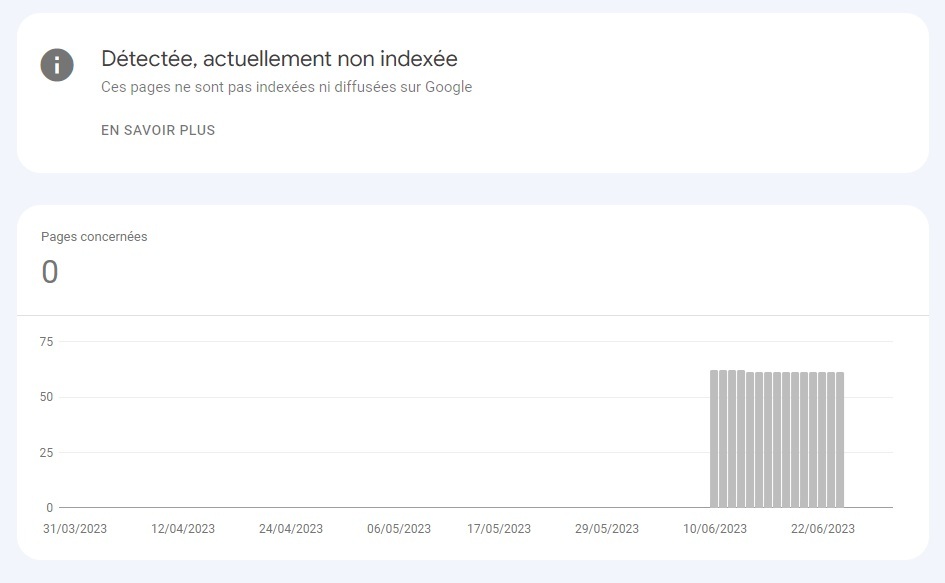This screenshot has height=583, width=945.
Task: Select the heading 'Détectée, actuellement non indexée'
Action: [279, 58]
